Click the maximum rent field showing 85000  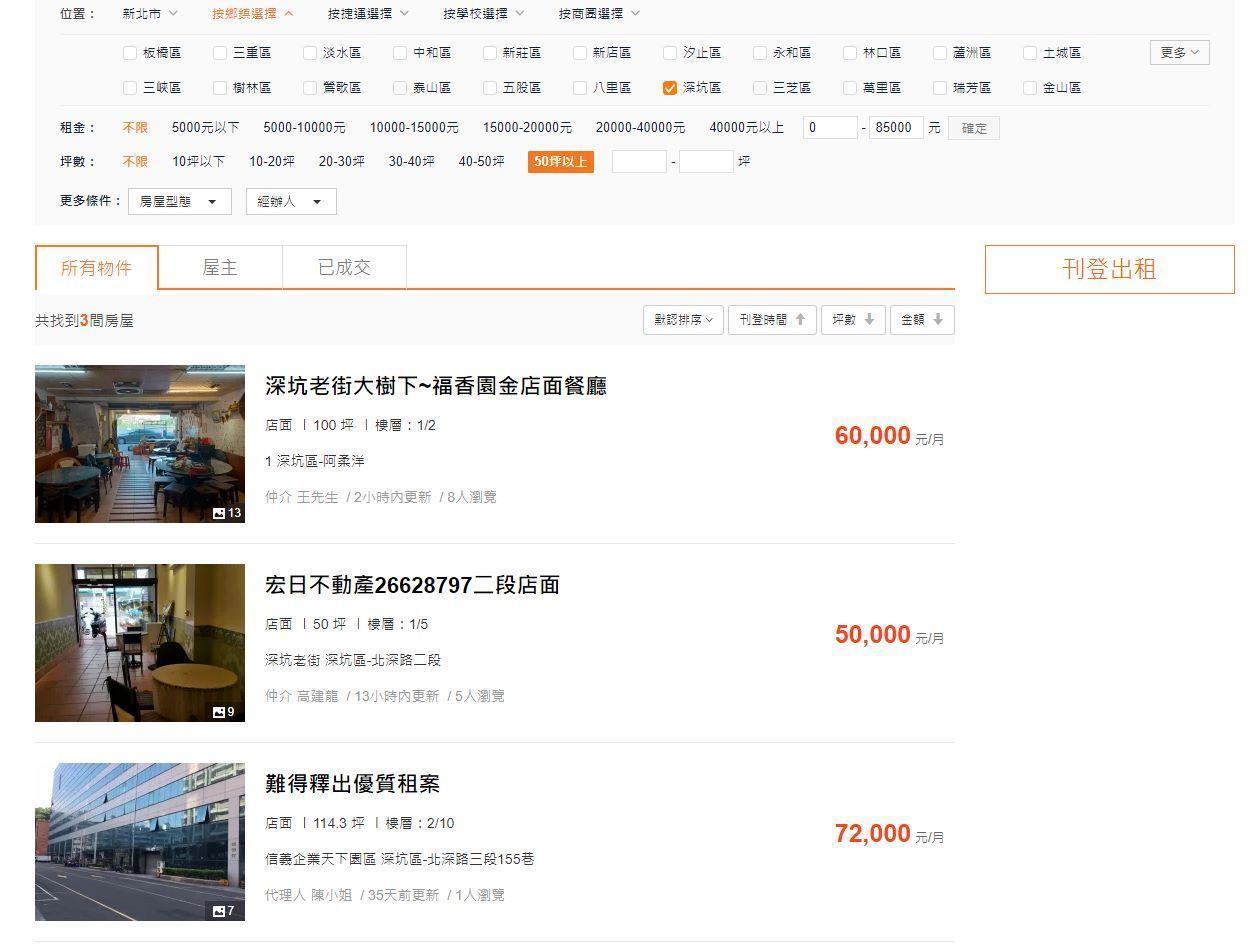[896, 128]
